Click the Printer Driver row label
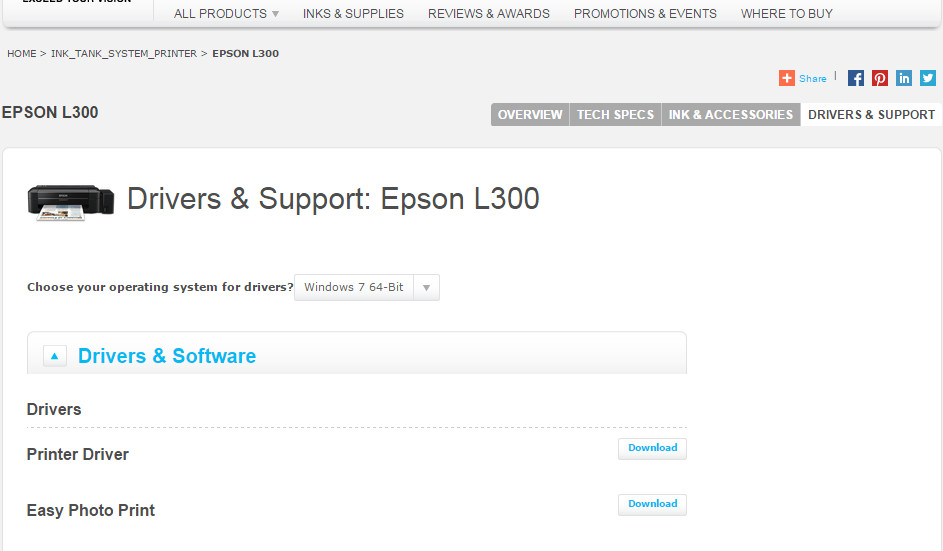The width and height of the screenshot is (943, 551). tap(78, 454)
